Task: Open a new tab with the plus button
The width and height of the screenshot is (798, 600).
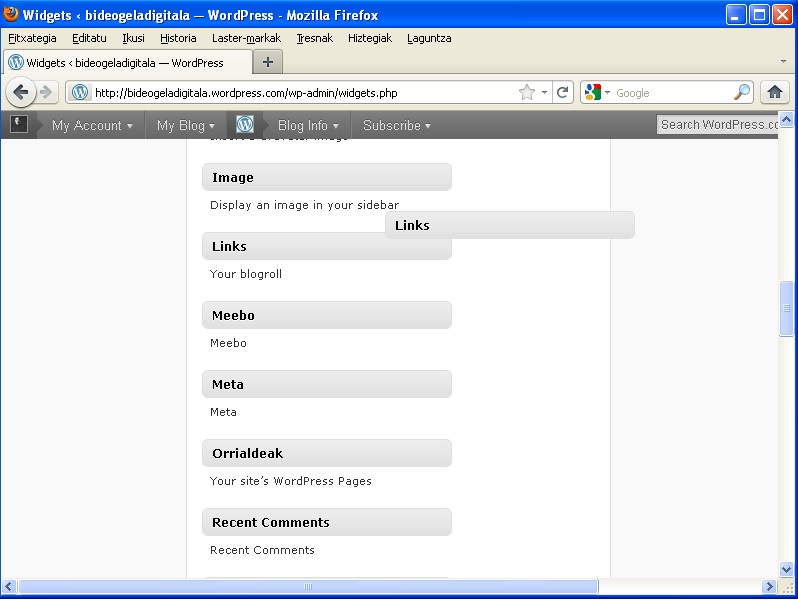Action: [x=268, y=62]
